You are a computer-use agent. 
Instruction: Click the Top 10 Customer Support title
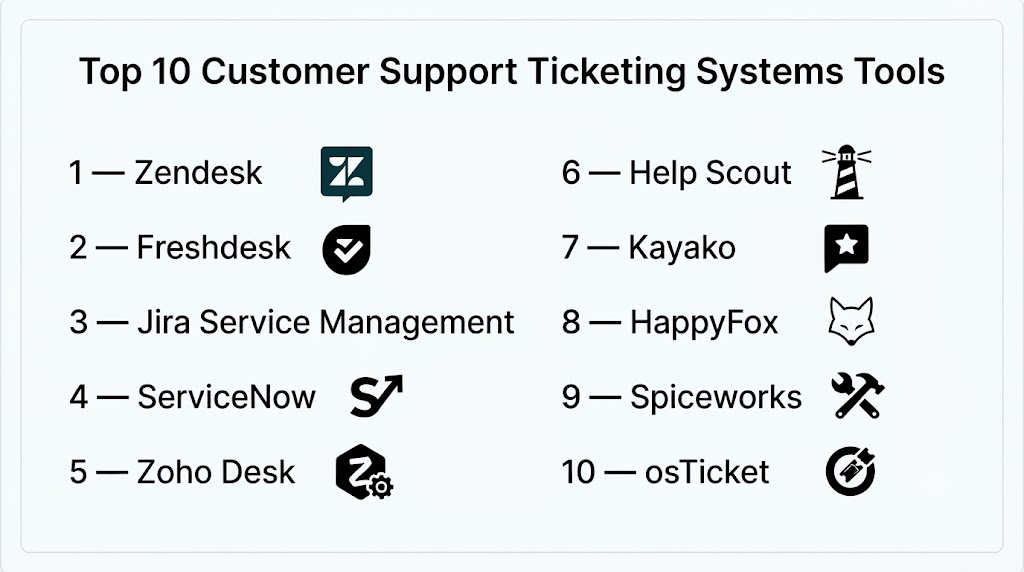[512, 71]
